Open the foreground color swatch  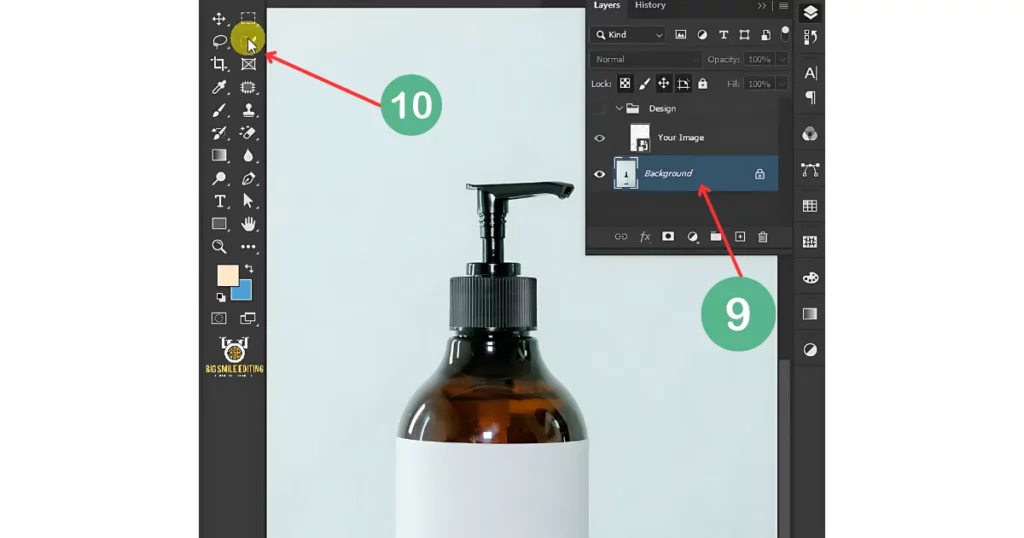click(x=227, y=275)
